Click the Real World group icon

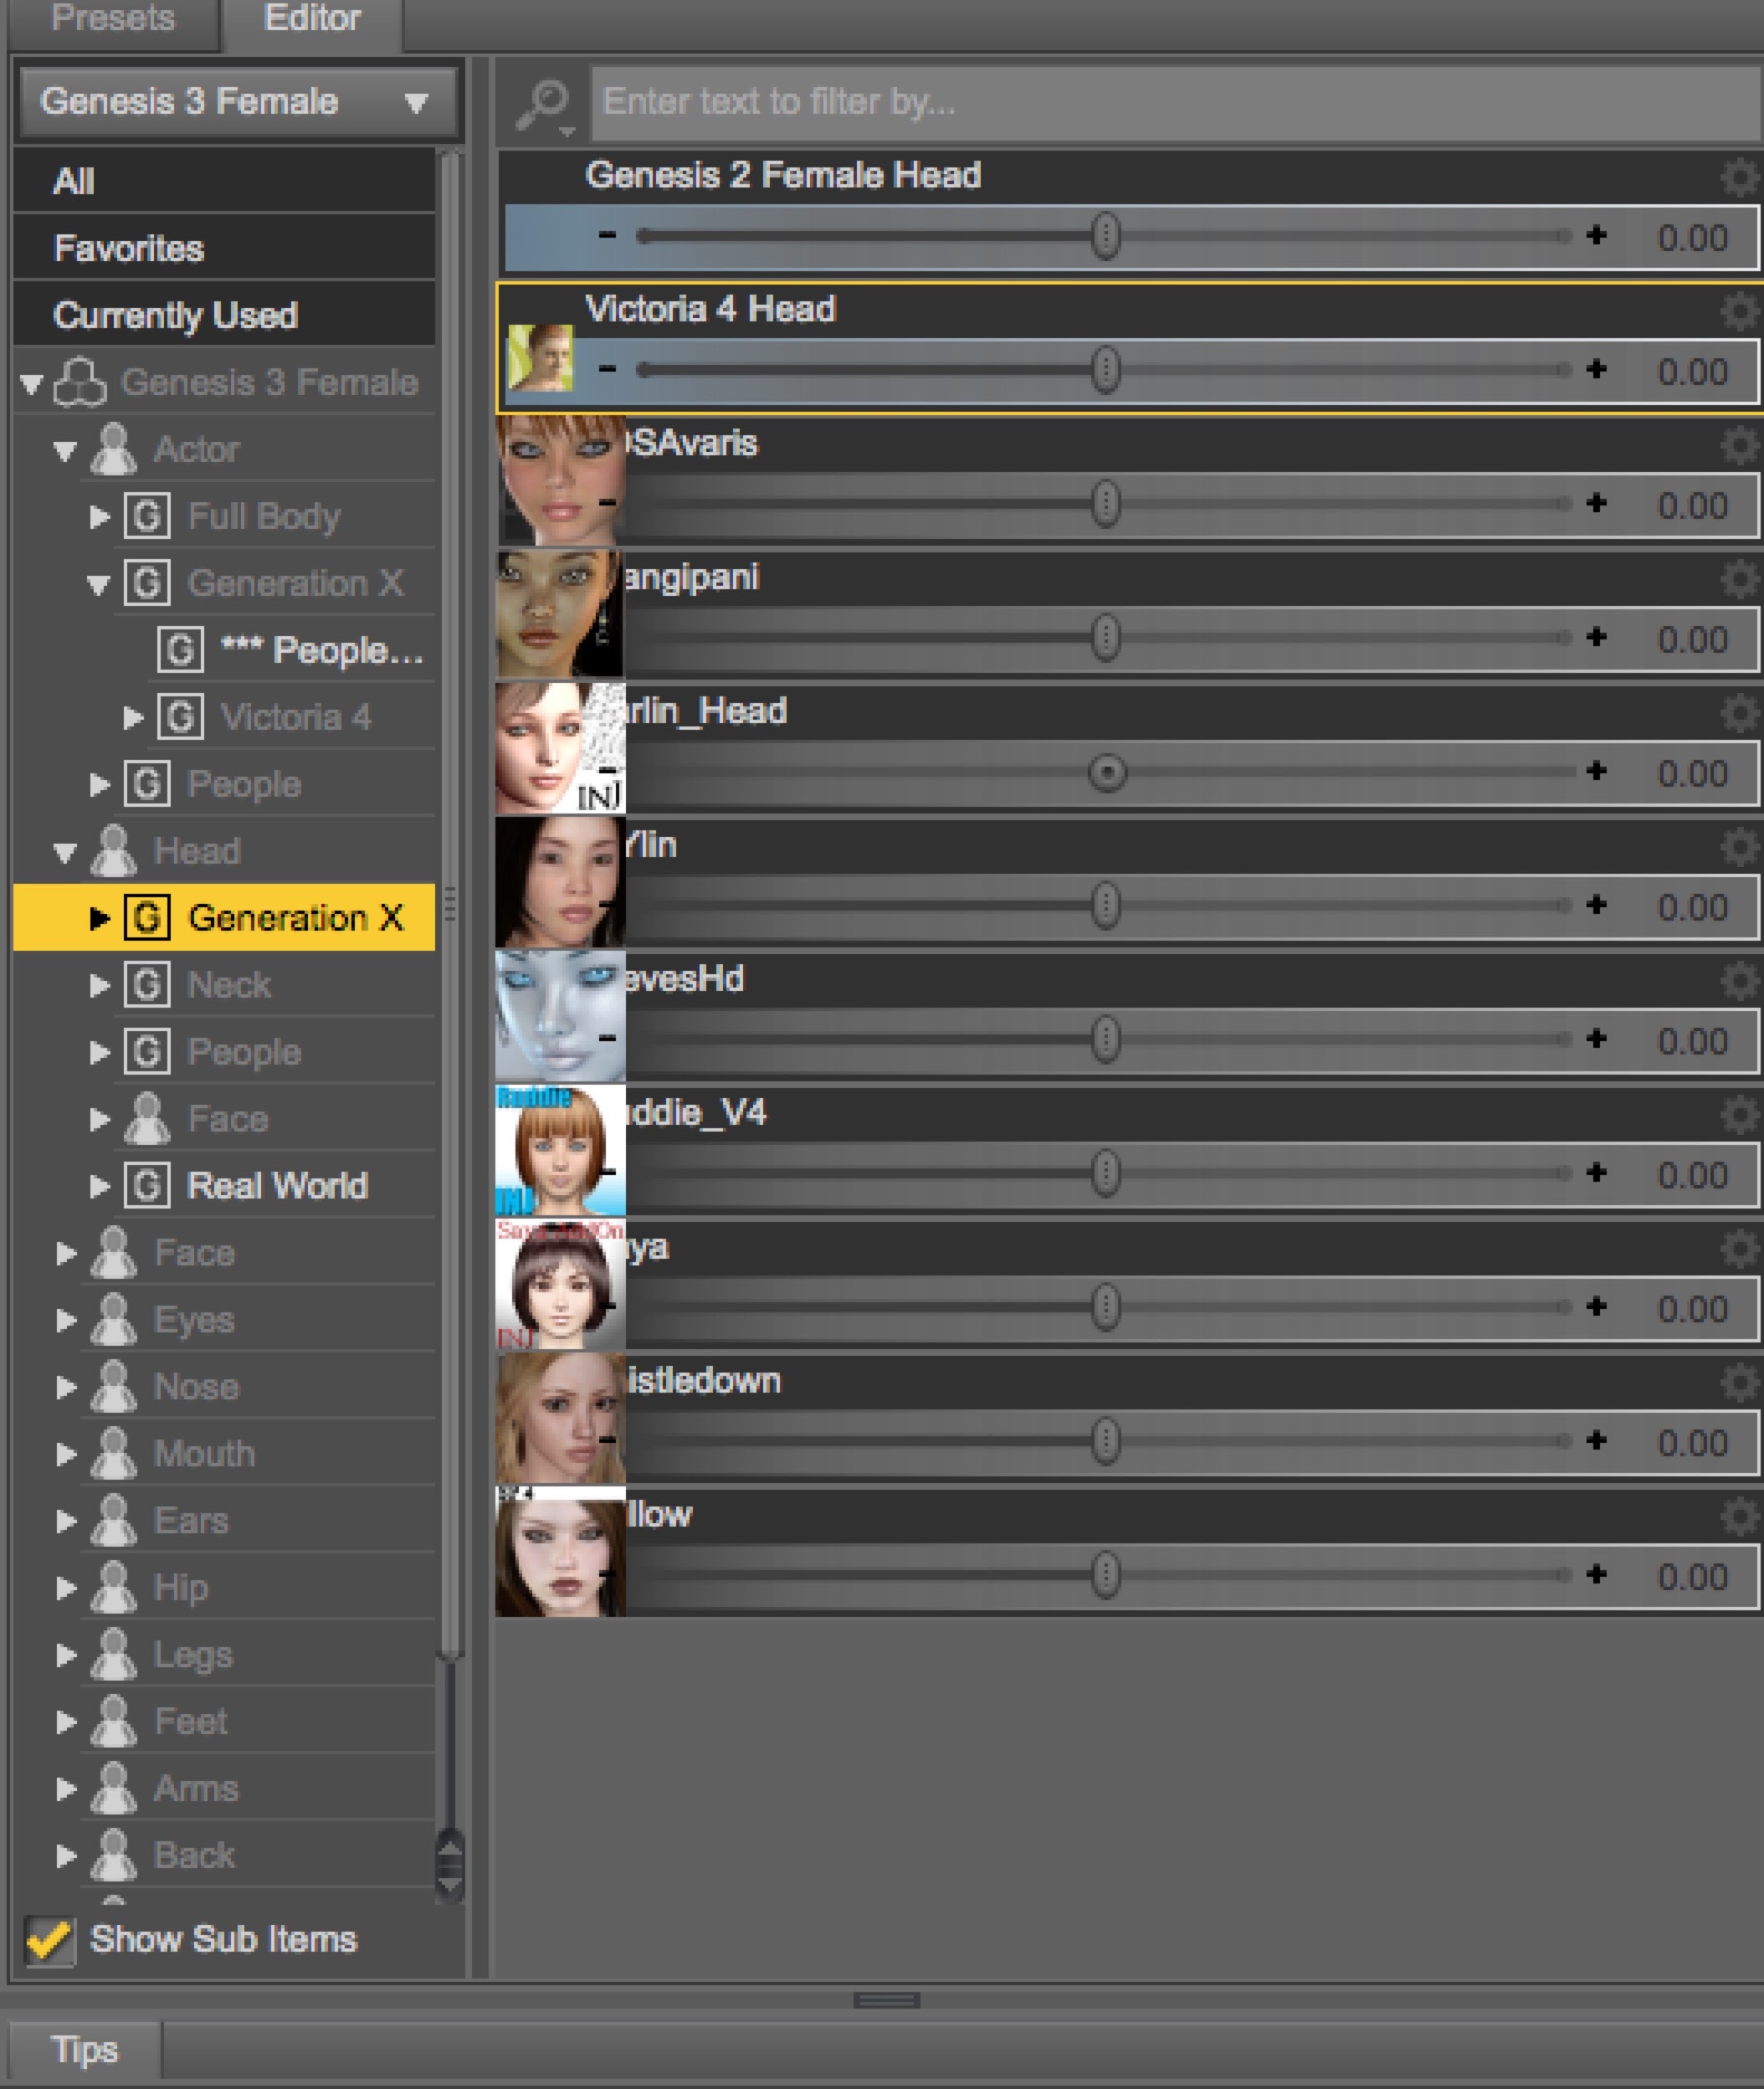pyautogui.click(x=147, y=1186)
